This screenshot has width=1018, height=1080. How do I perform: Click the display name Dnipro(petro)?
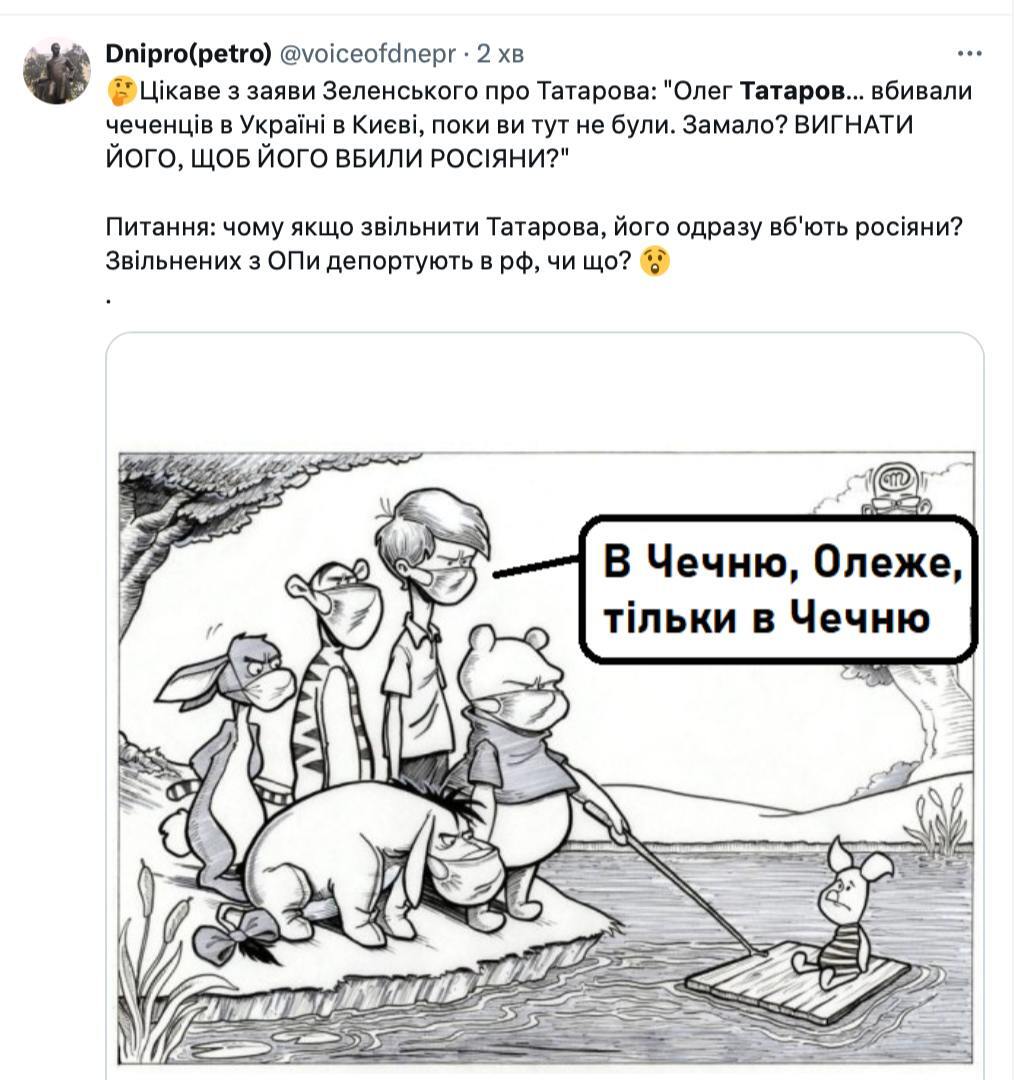189,53
